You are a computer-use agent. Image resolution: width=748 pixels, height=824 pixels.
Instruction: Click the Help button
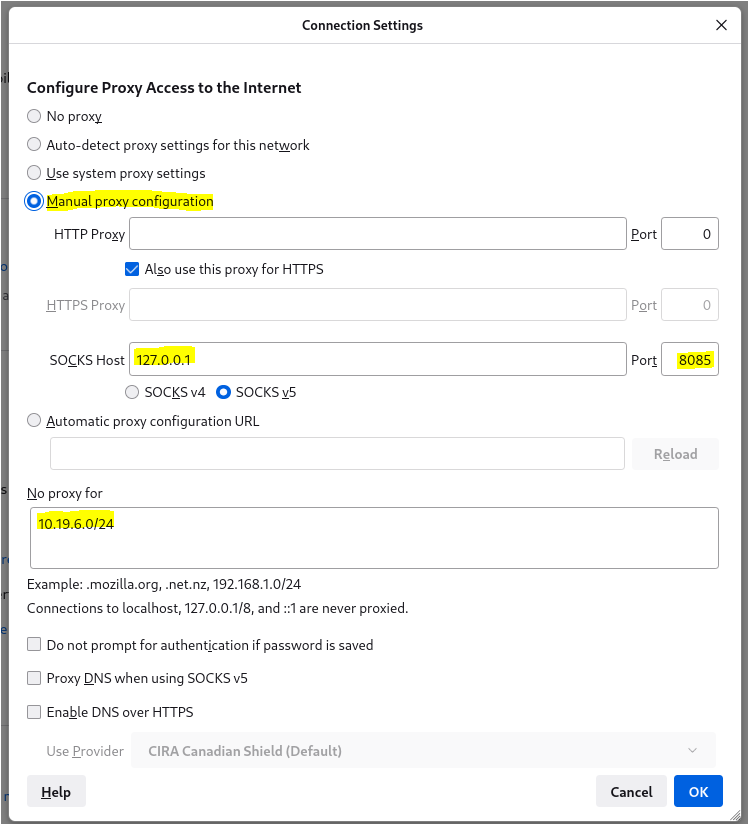pos(56,792)
